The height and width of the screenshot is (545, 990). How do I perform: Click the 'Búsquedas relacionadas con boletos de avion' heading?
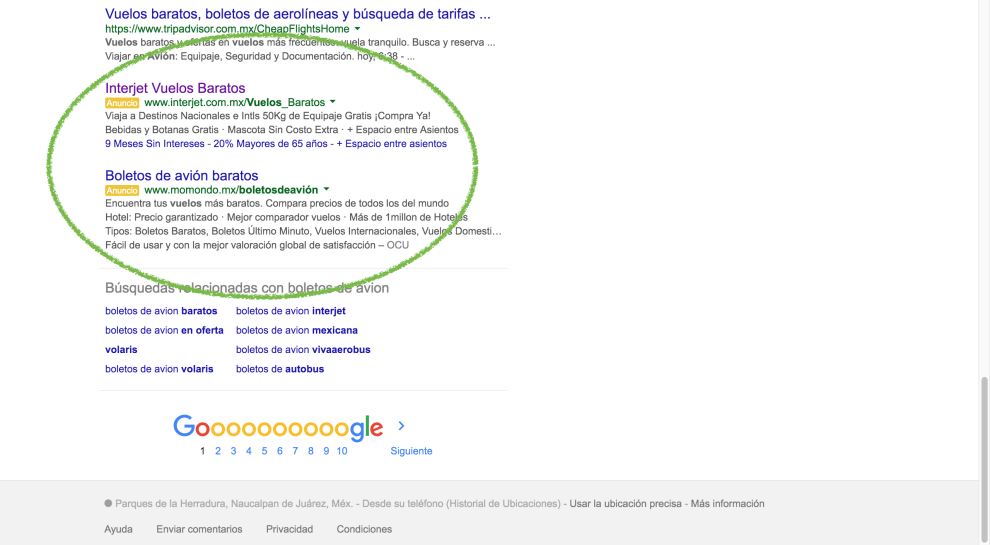pos(247,288)
